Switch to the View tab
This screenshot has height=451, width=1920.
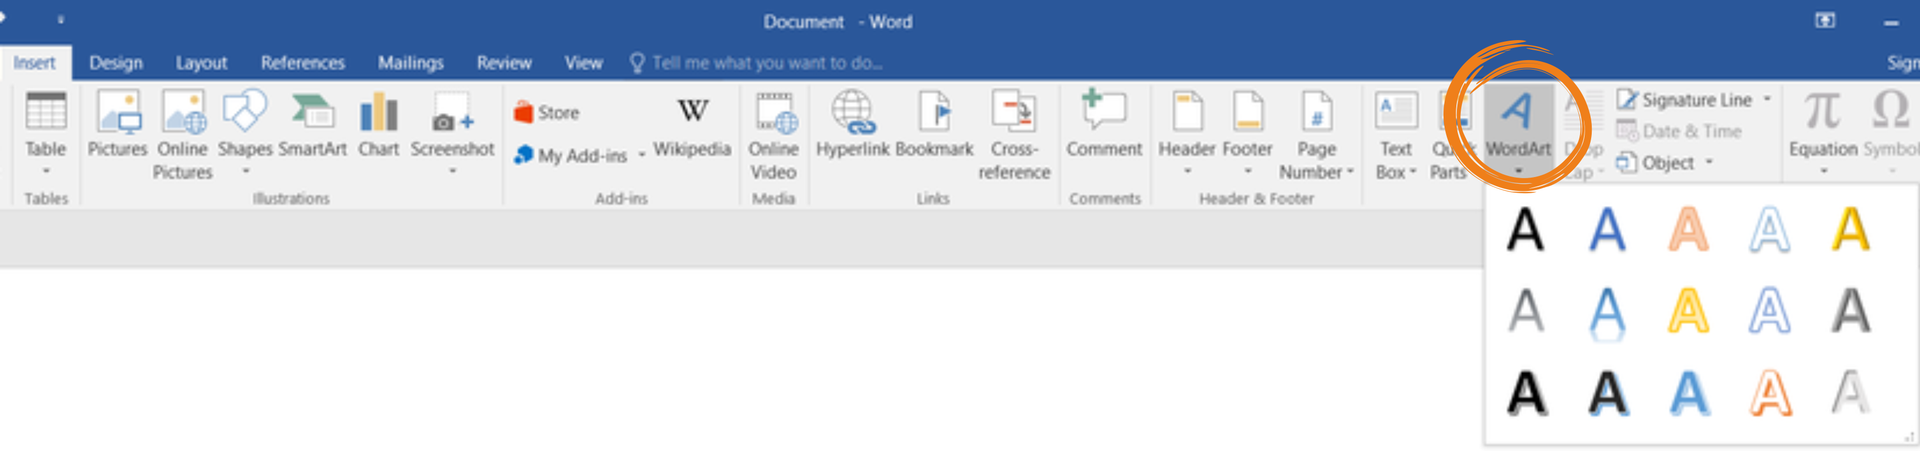pyautogui.click(x=583, y=62)
